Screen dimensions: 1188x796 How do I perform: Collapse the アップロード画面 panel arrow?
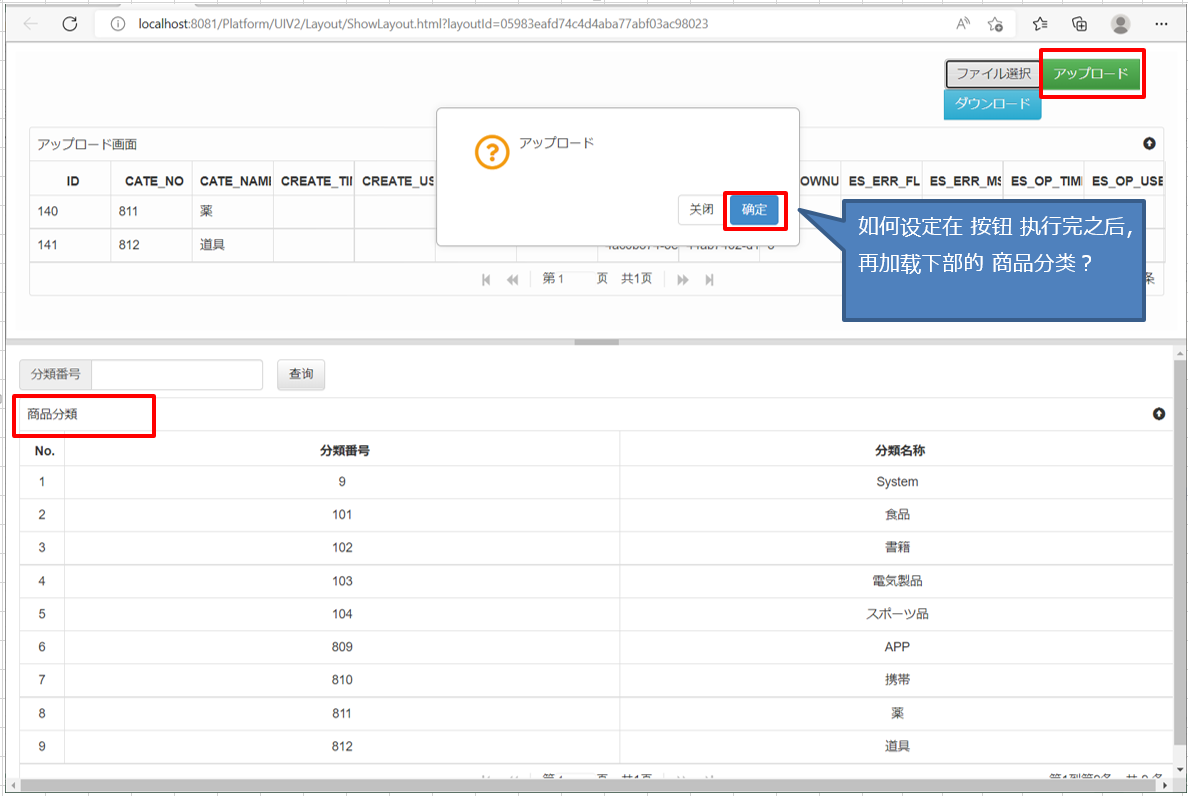1149,143
